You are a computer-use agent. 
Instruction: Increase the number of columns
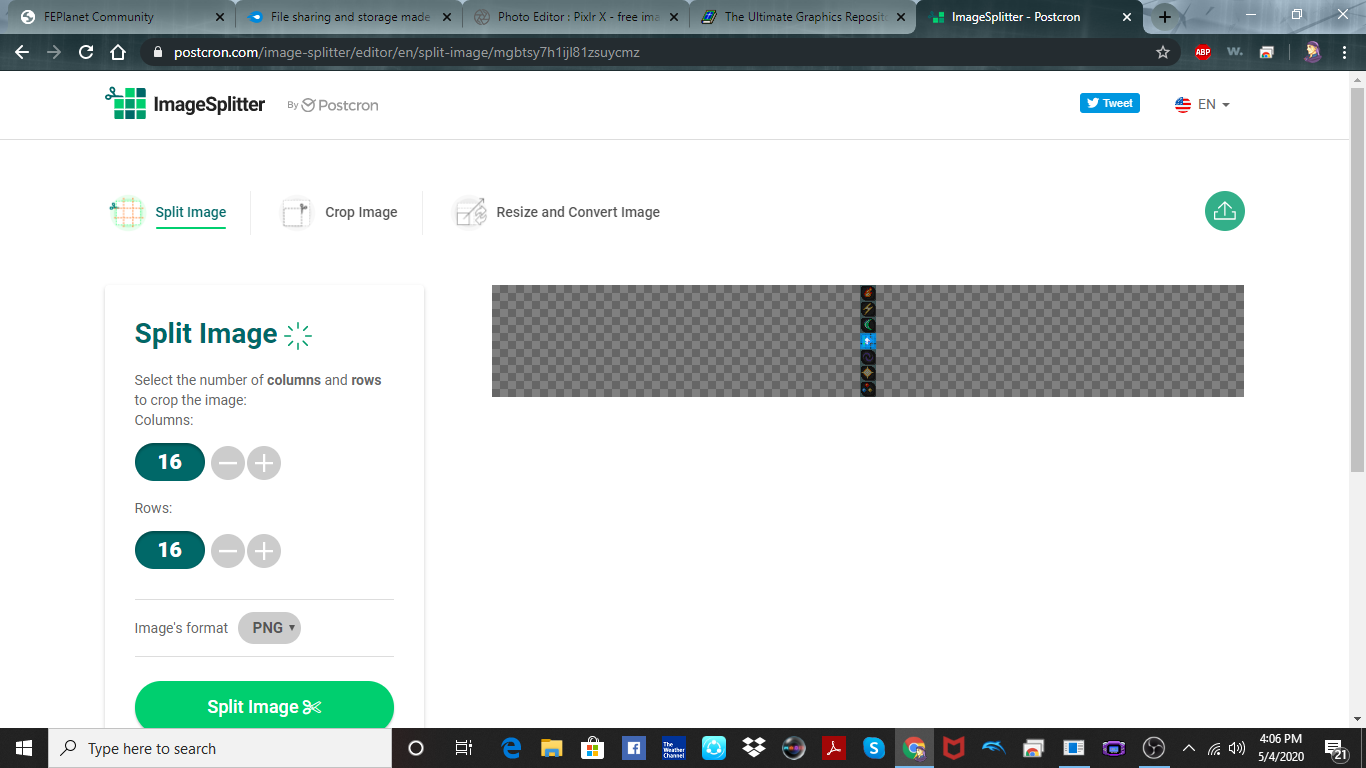coord(264,463)
